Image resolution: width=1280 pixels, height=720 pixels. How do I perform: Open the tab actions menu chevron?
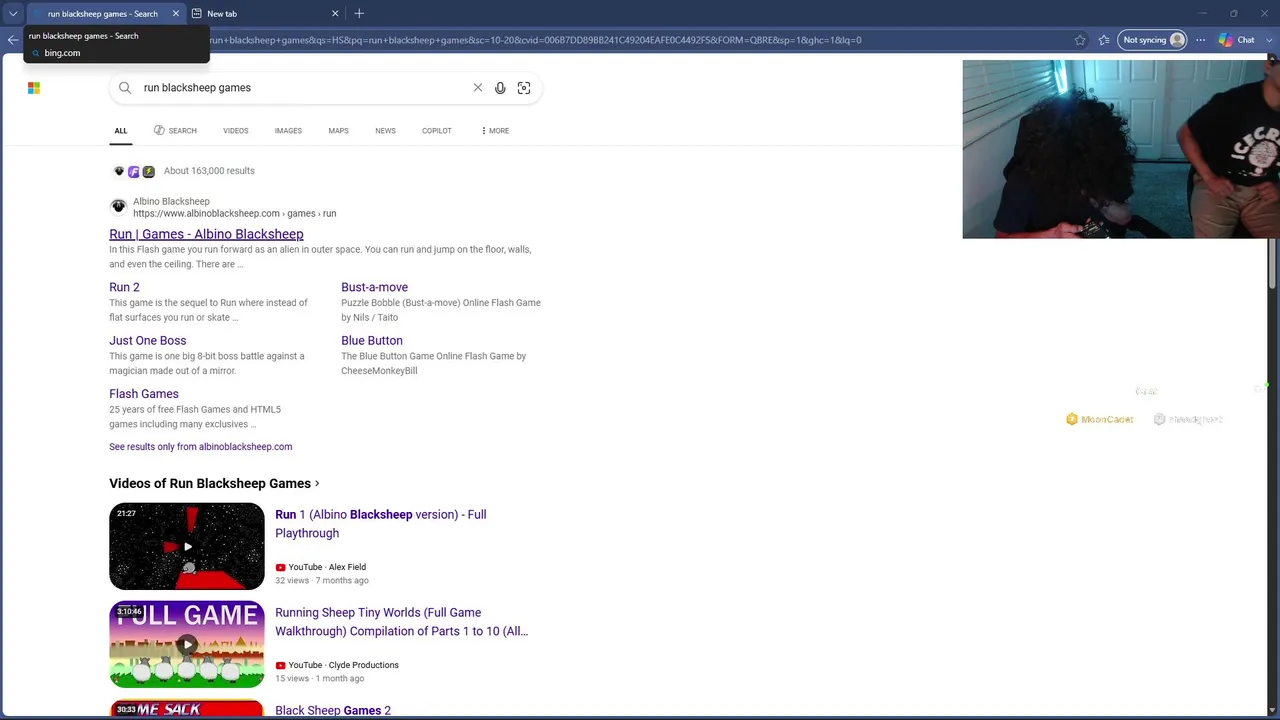pyautogui.click(x=13, y=14)
